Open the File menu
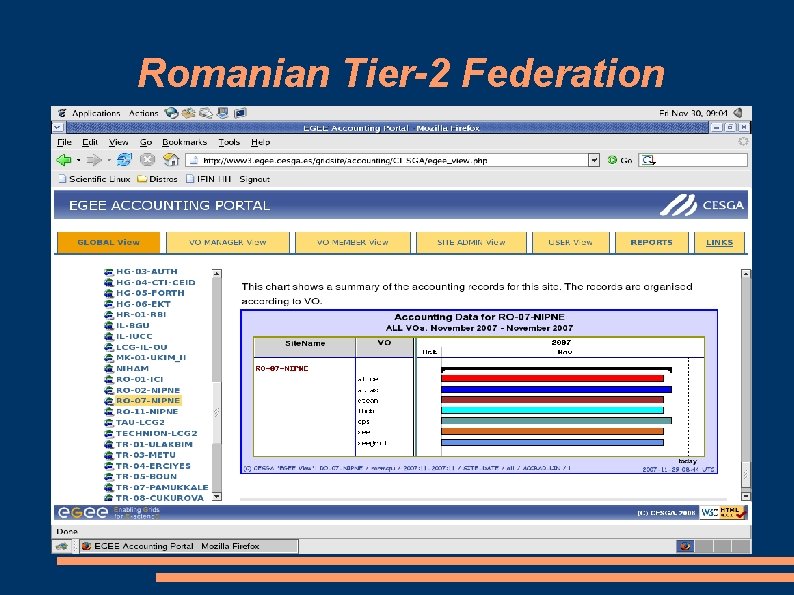This screenshot has width=794, height=595. [64, 142]
